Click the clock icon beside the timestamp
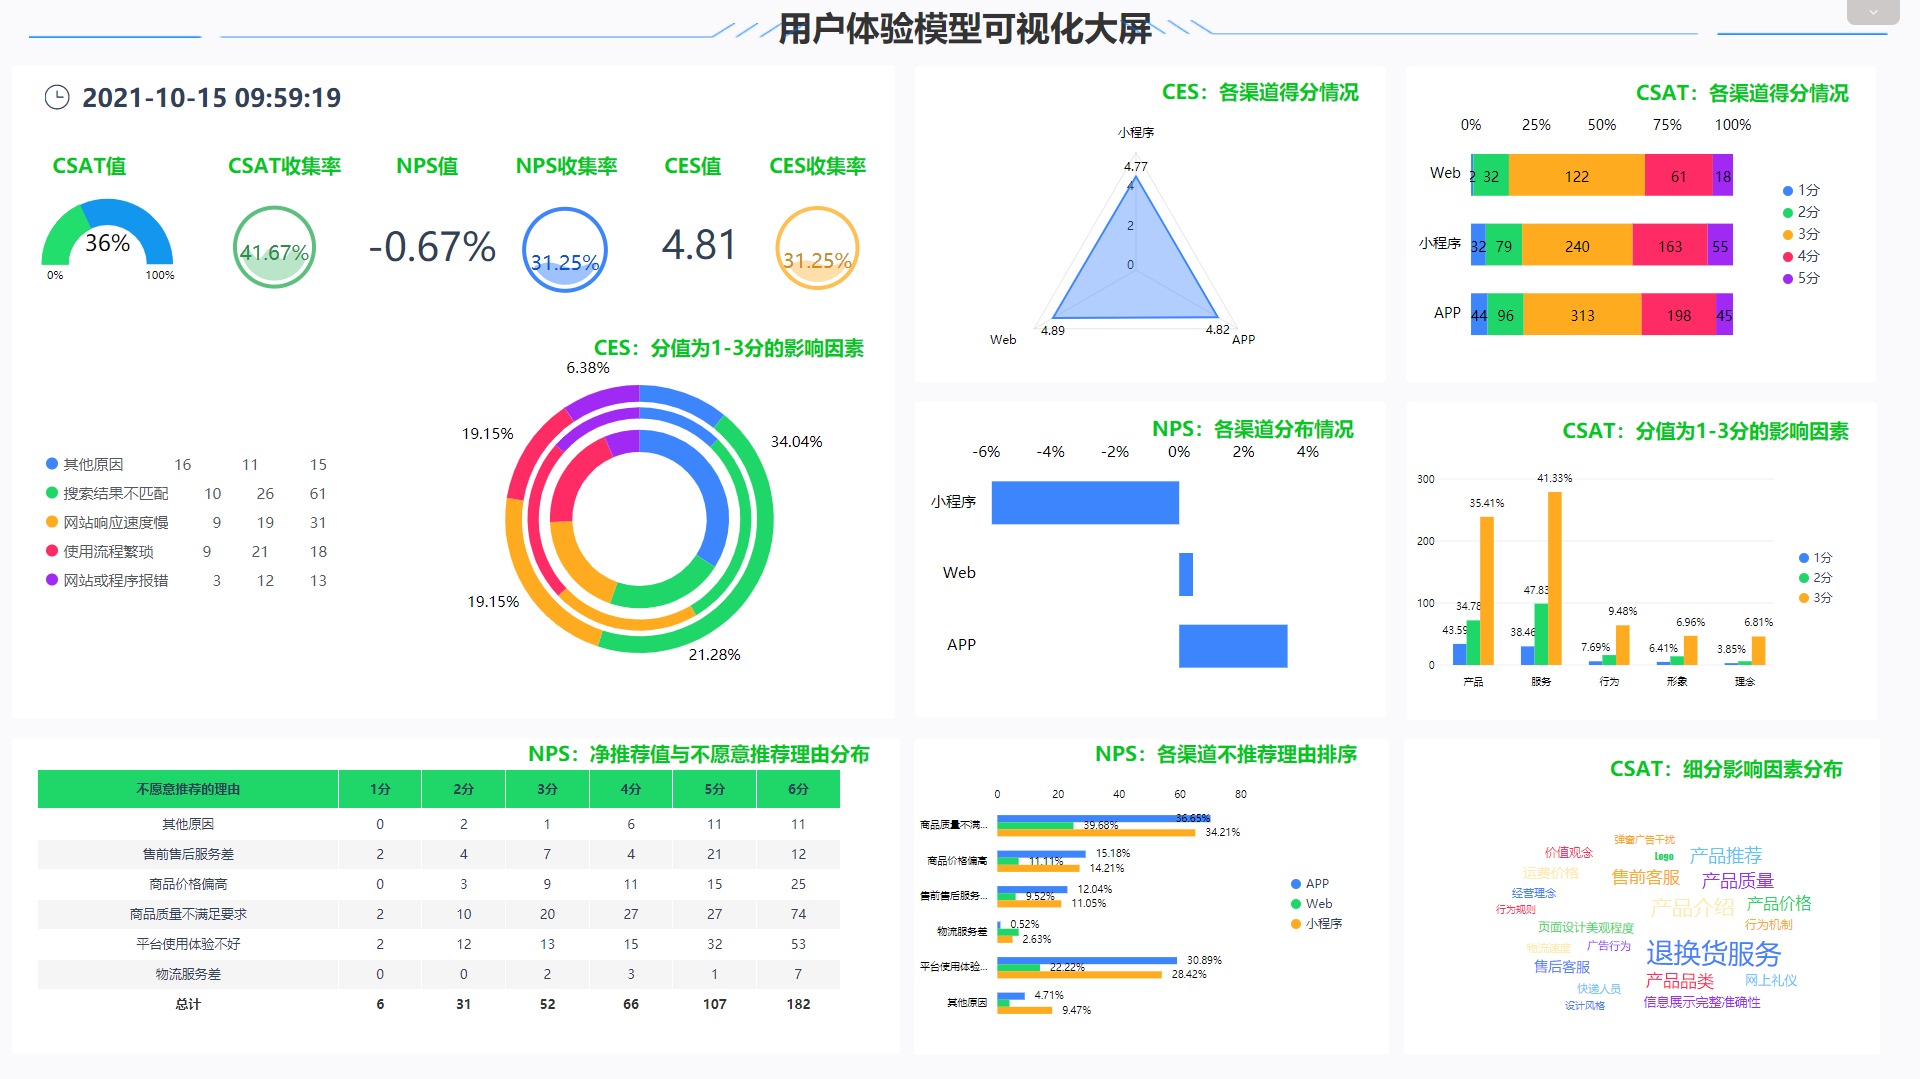The image size is (1920, 1079). point(57,97)
